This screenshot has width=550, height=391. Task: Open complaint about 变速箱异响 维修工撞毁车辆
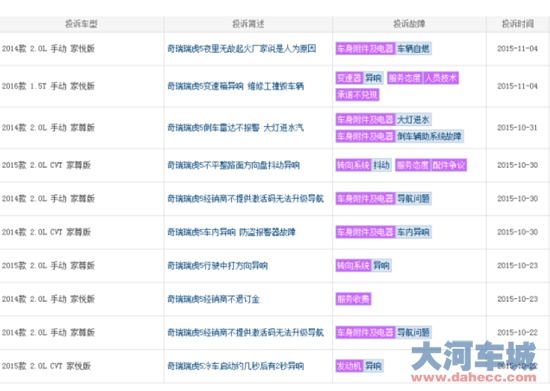pos(235,86)
